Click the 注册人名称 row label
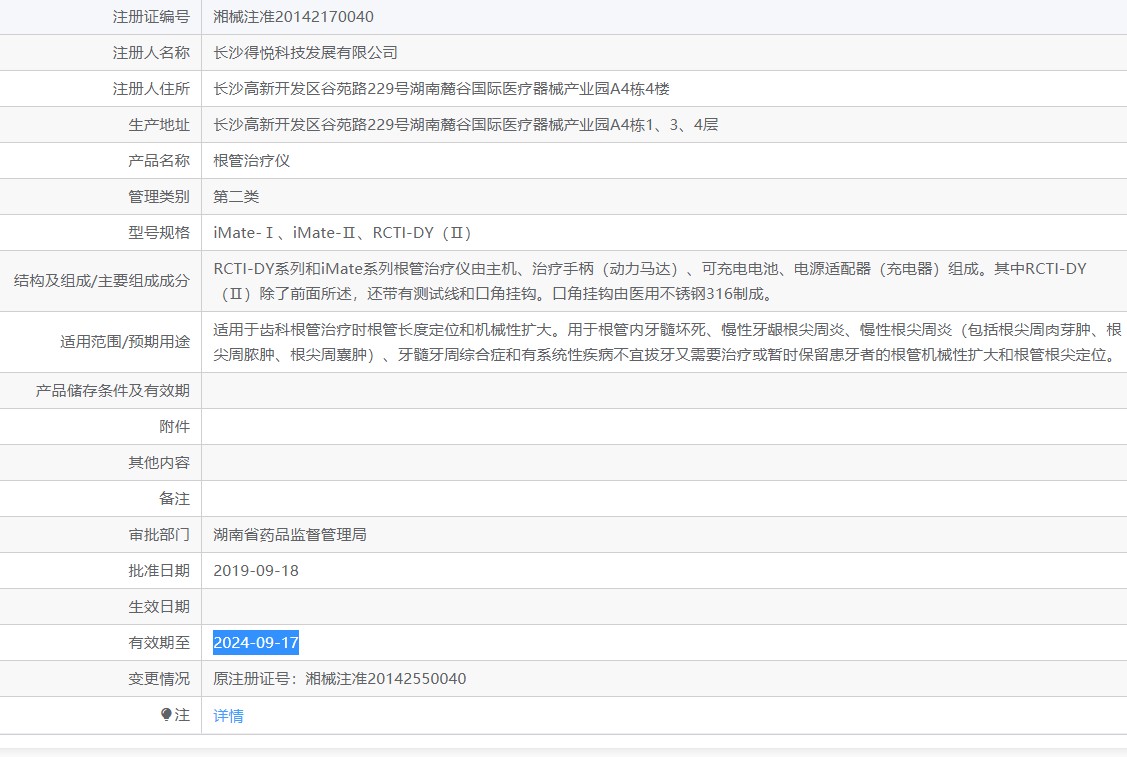This screenshot has height=757, width=1127. (x=151, y=52)
